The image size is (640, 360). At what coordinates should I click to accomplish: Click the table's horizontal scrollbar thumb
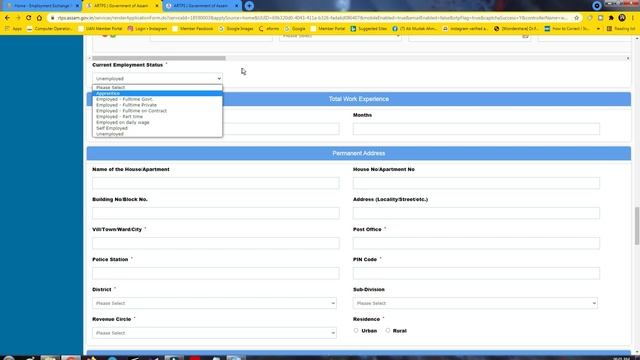click(159, 58)
